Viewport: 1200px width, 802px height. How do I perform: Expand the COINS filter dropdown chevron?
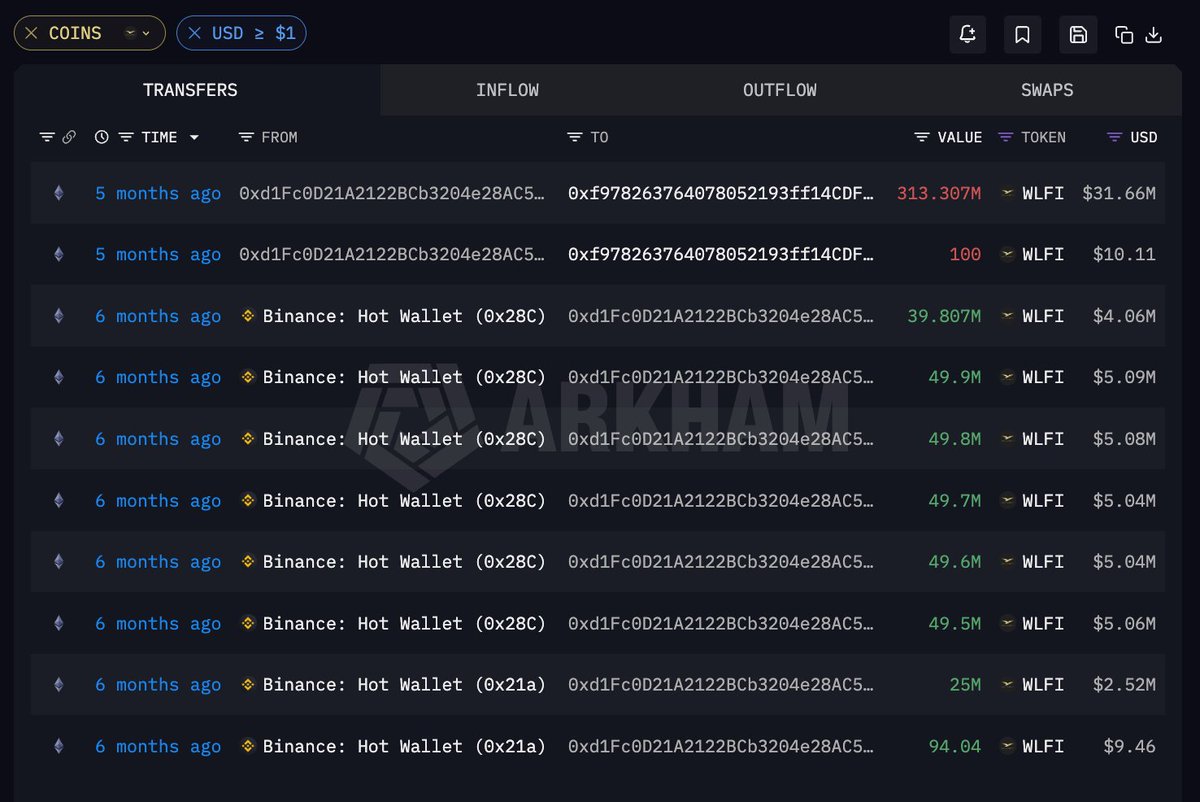146,33
